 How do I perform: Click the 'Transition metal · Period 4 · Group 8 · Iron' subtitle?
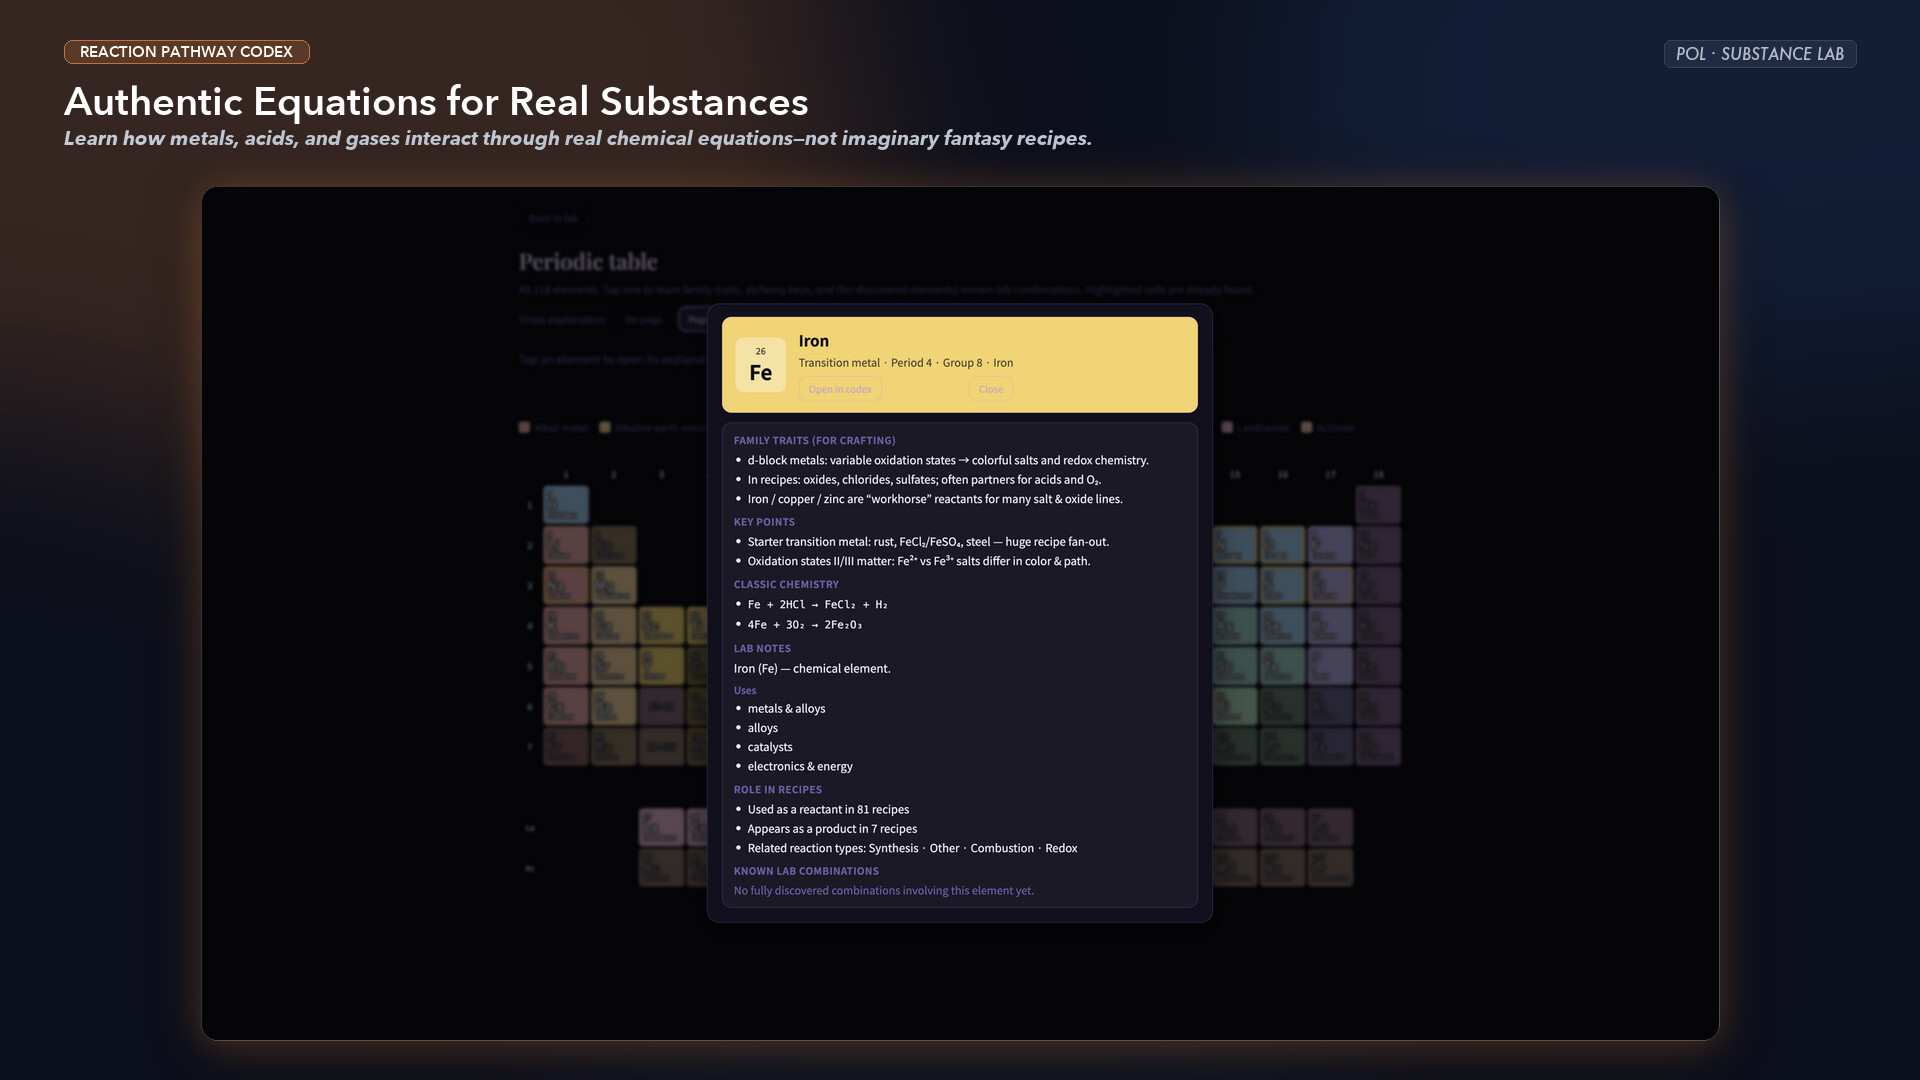[906, 363]
